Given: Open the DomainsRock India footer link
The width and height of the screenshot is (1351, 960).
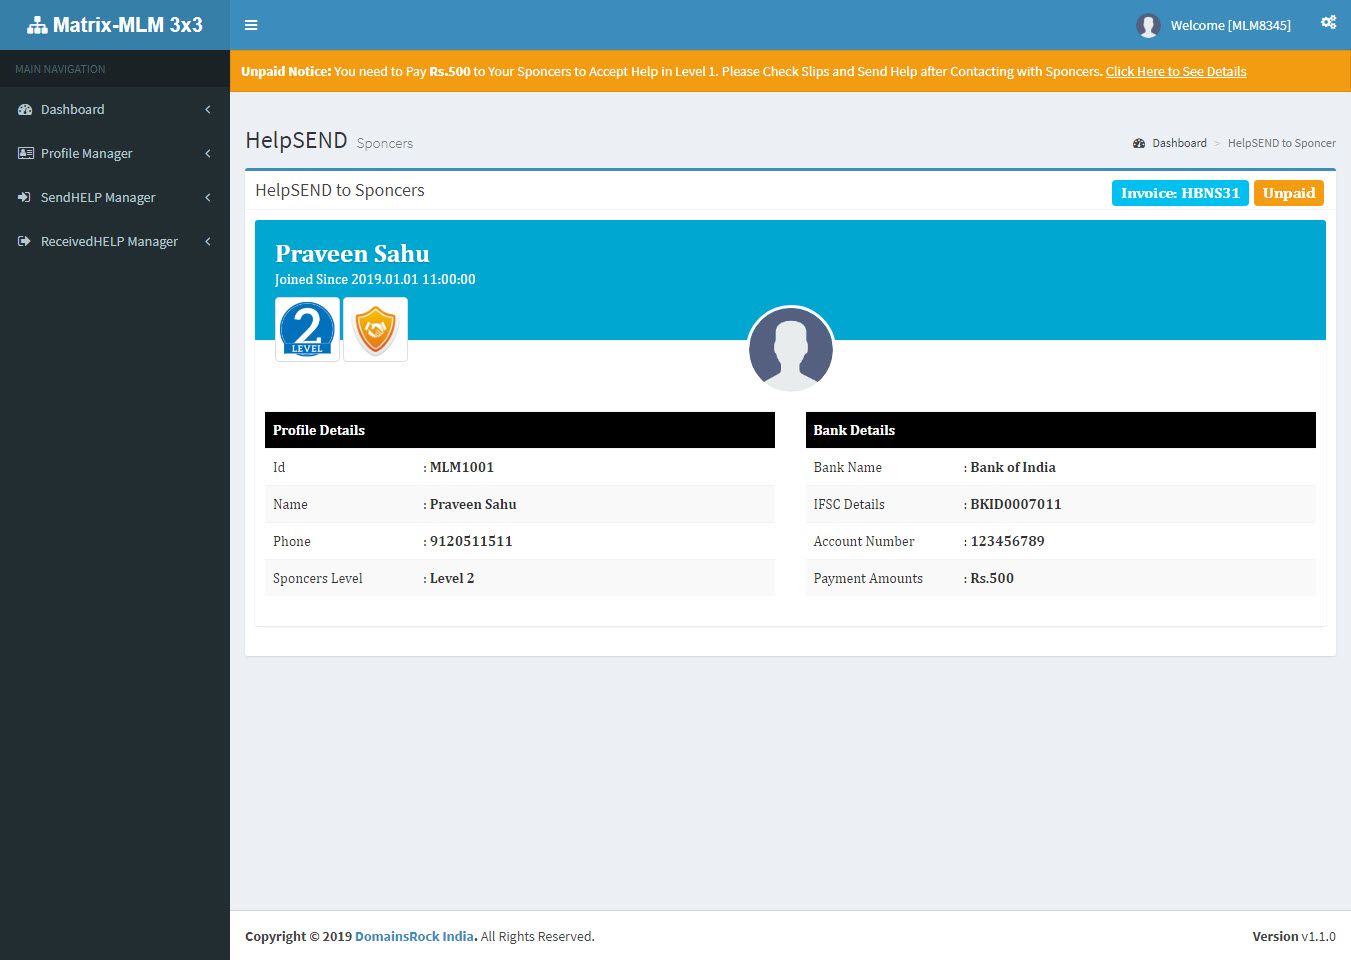Looking at the screenshot, I should click(415, 936).
